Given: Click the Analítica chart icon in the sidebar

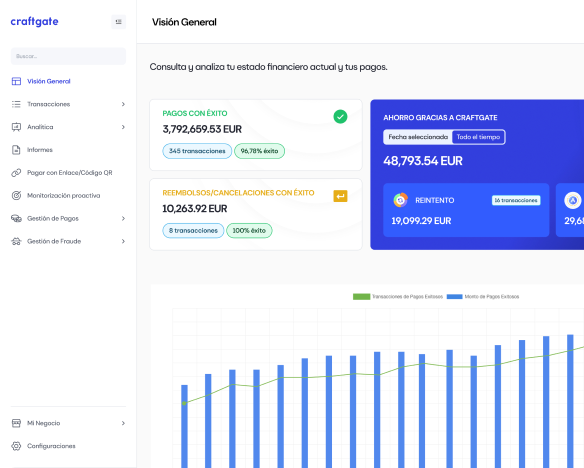Looking at the screenshot, I should [16, 127].
